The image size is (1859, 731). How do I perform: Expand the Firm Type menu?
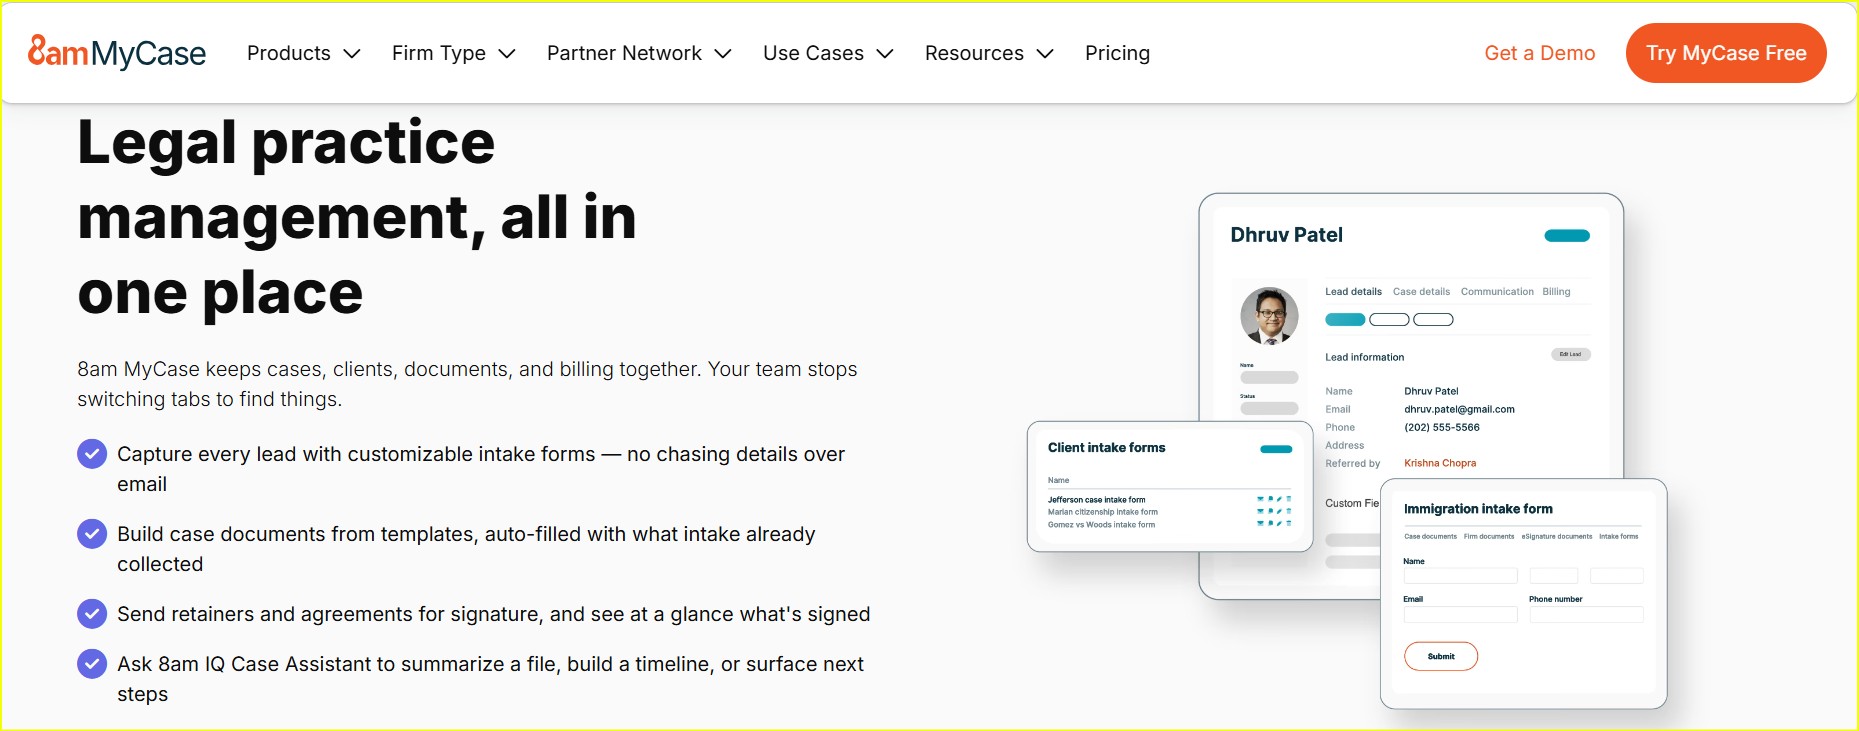(x=453, y=53)
